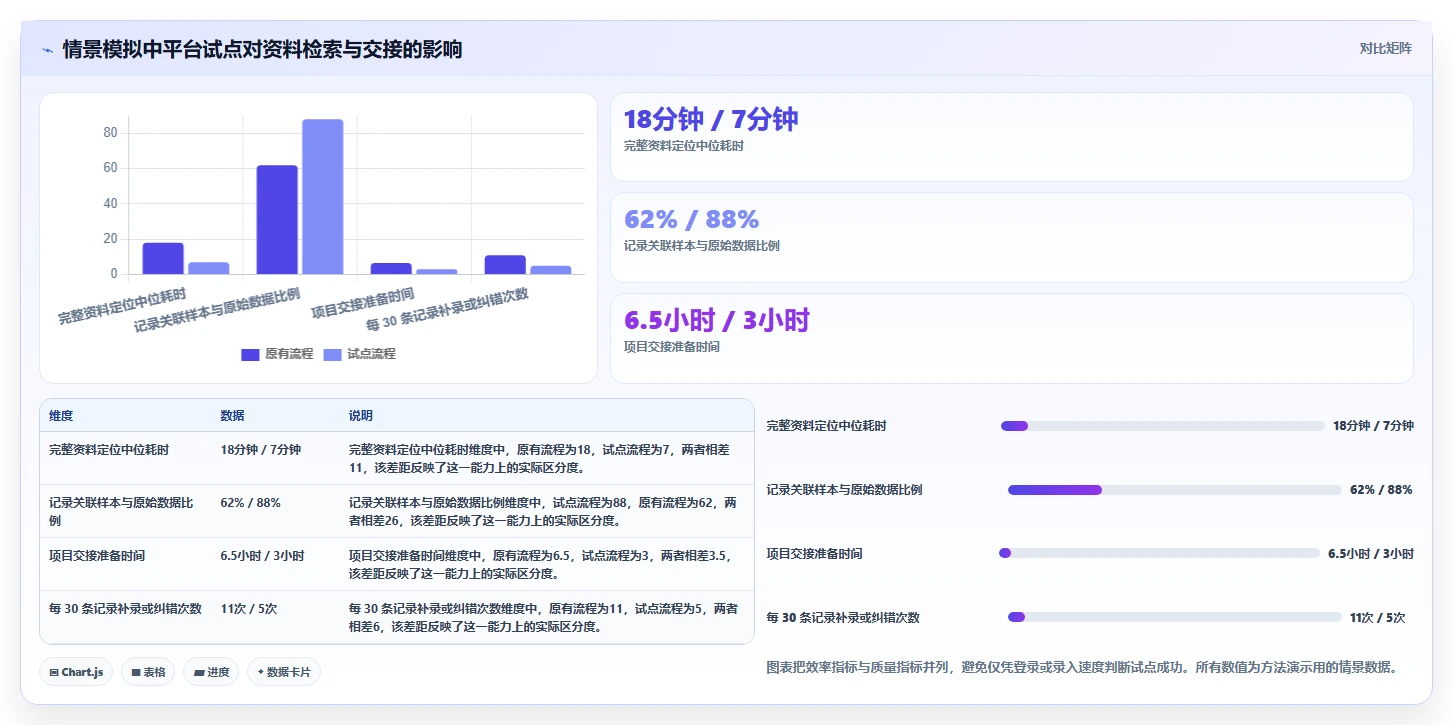Click table cell 62% / 88%
1453x725 pixels.
tap(251, 503)
